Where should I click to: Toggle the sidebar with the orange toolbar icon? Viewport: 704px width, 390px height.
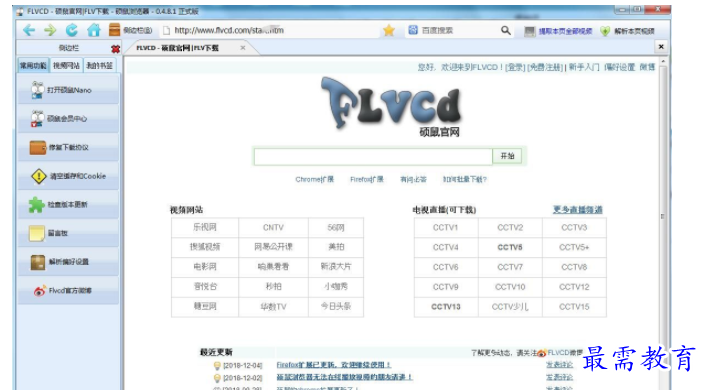click(114, 30)
